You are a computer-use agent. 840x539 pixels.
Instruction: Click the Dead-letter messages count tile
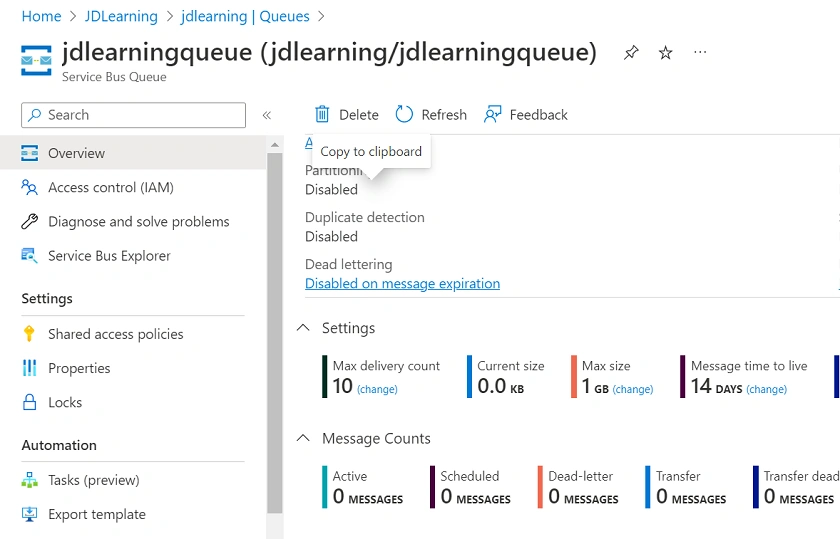579,487
